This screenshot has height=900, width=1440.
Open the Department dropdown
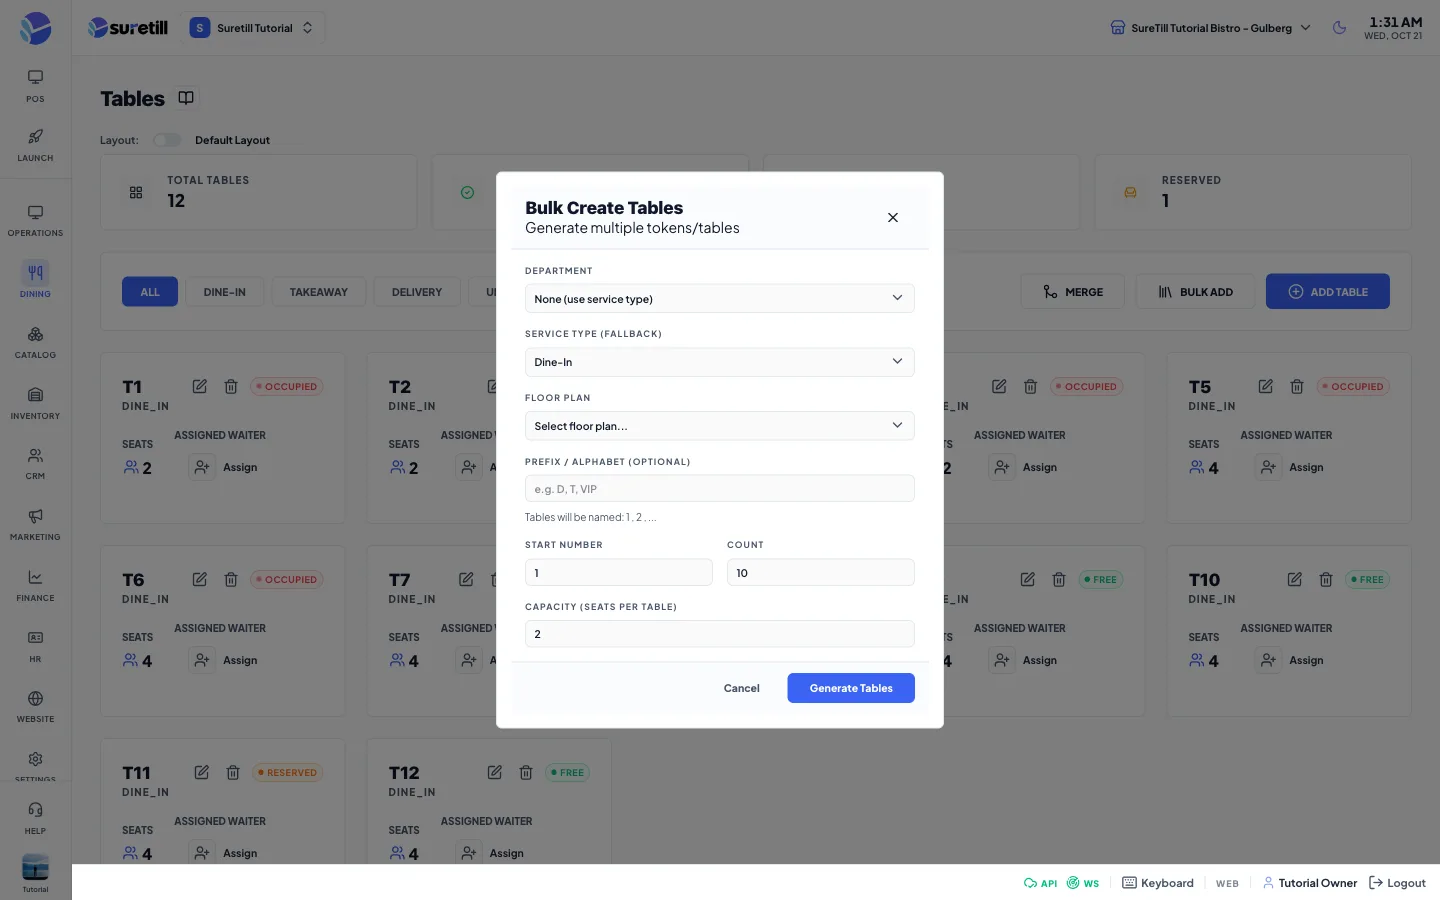tap(720, 298)
